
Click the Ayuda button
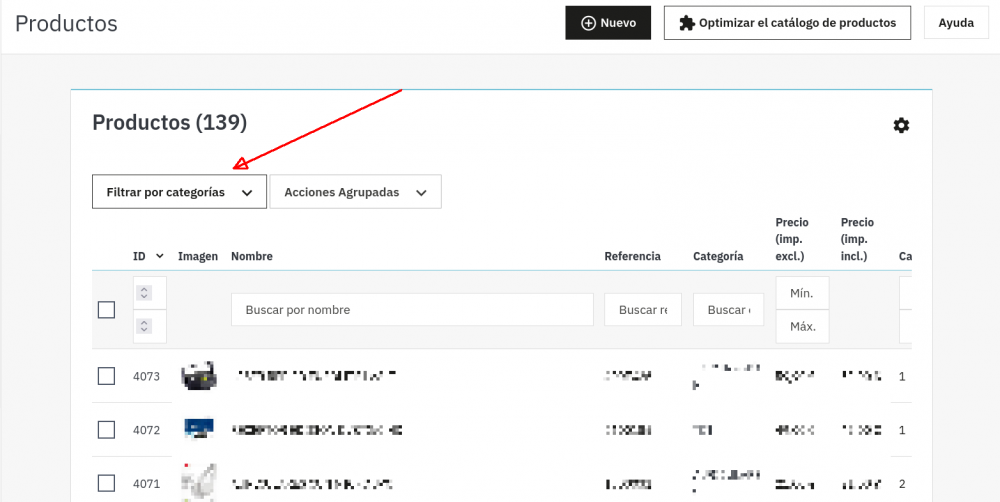click(956, 23)
